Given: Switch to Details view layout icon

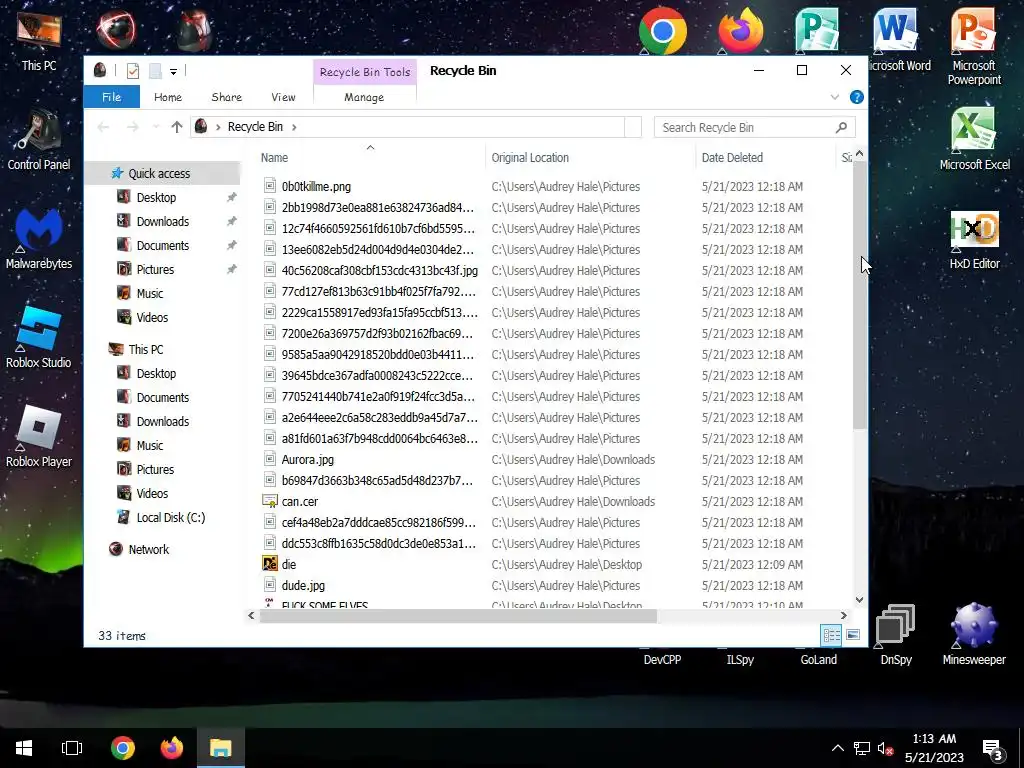Looking at the screenshot, I should pyautogui.click(x=831, y=635).
